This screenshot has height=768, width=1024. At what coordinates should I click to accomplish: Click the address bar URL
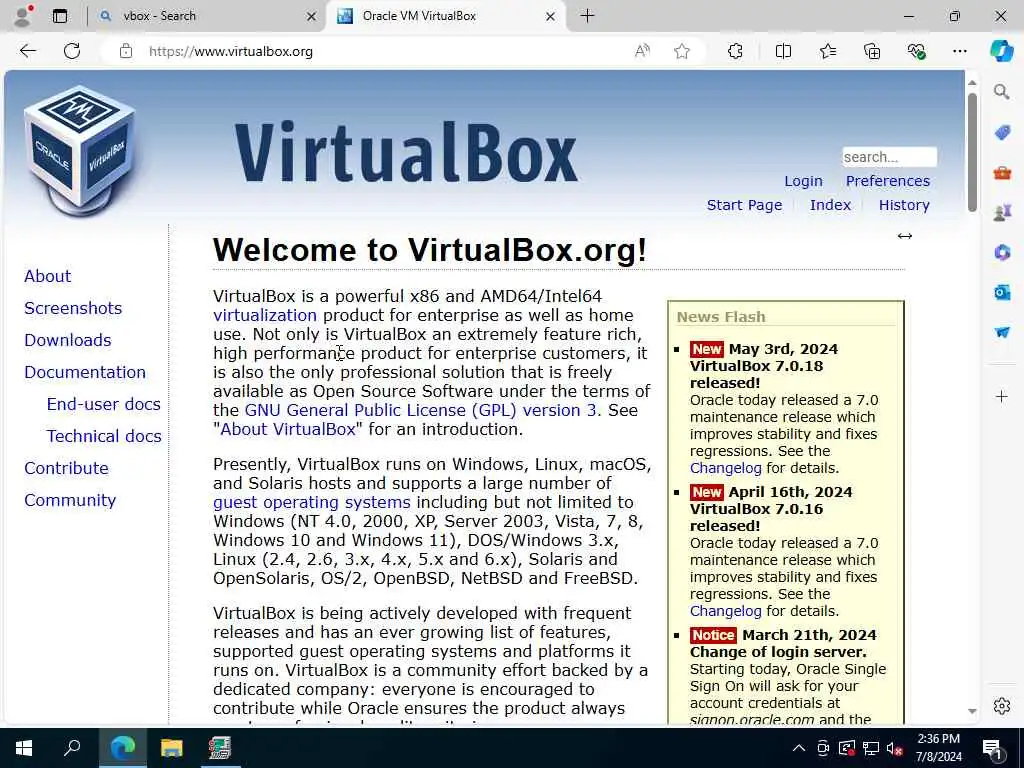pyautogui.click(x=231, y=51)
